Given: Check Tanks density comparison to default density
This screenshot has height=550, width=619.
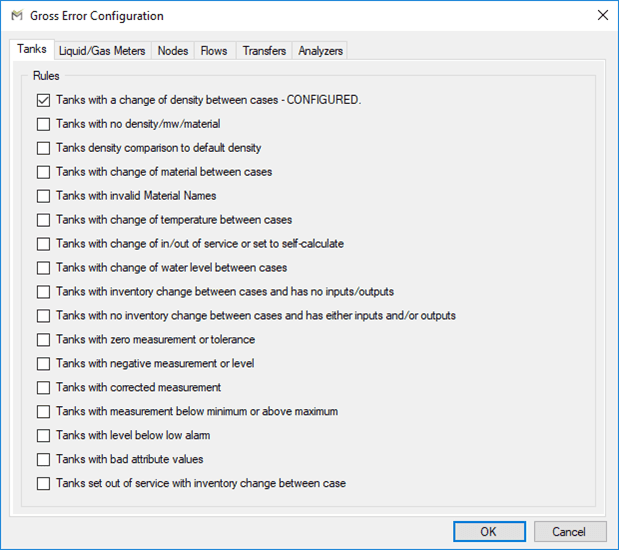Looking at the screenshot, I should [x=43, y=148].
